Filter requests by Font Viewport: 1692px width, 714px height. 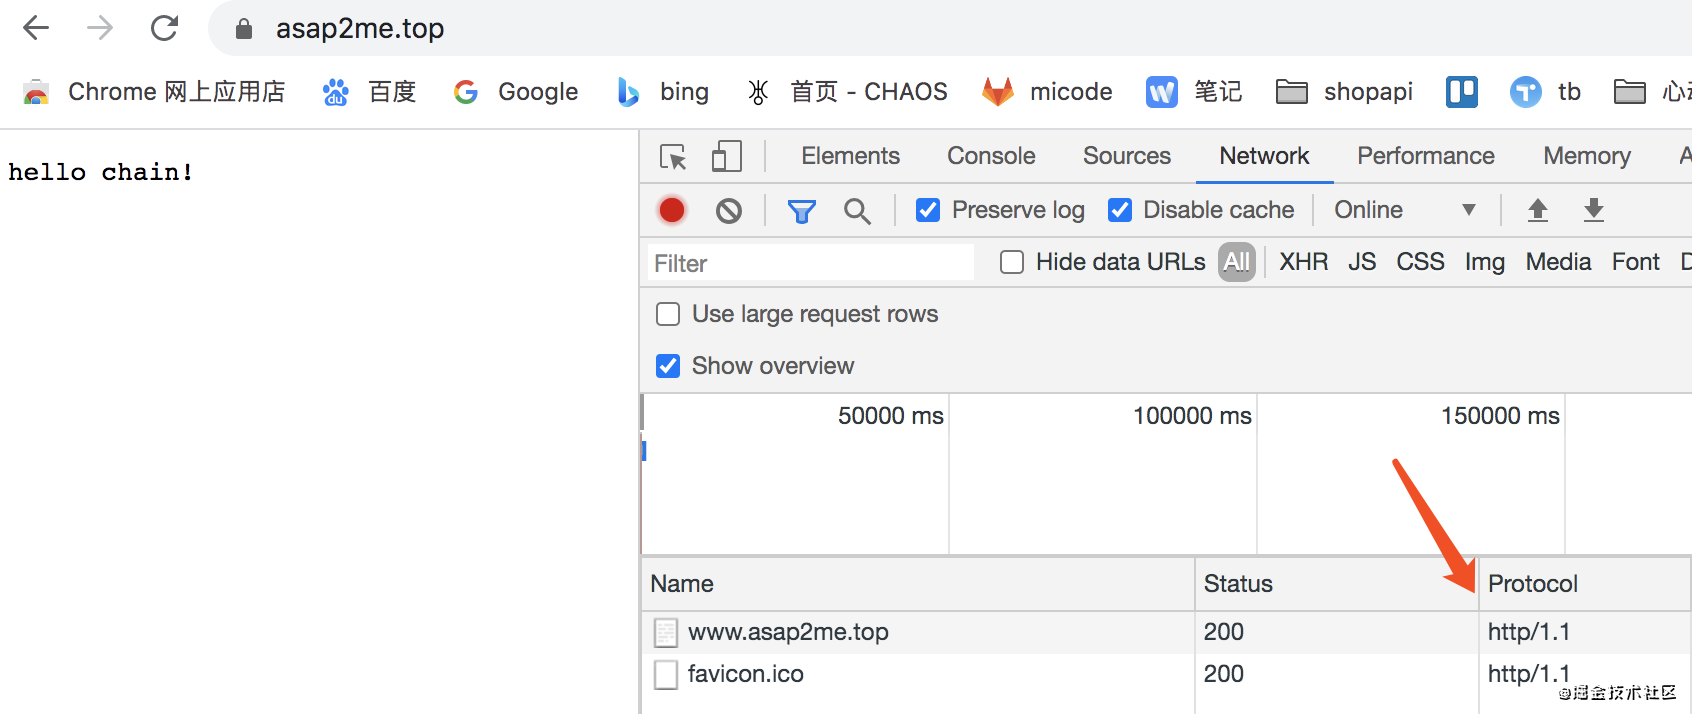1636,262
